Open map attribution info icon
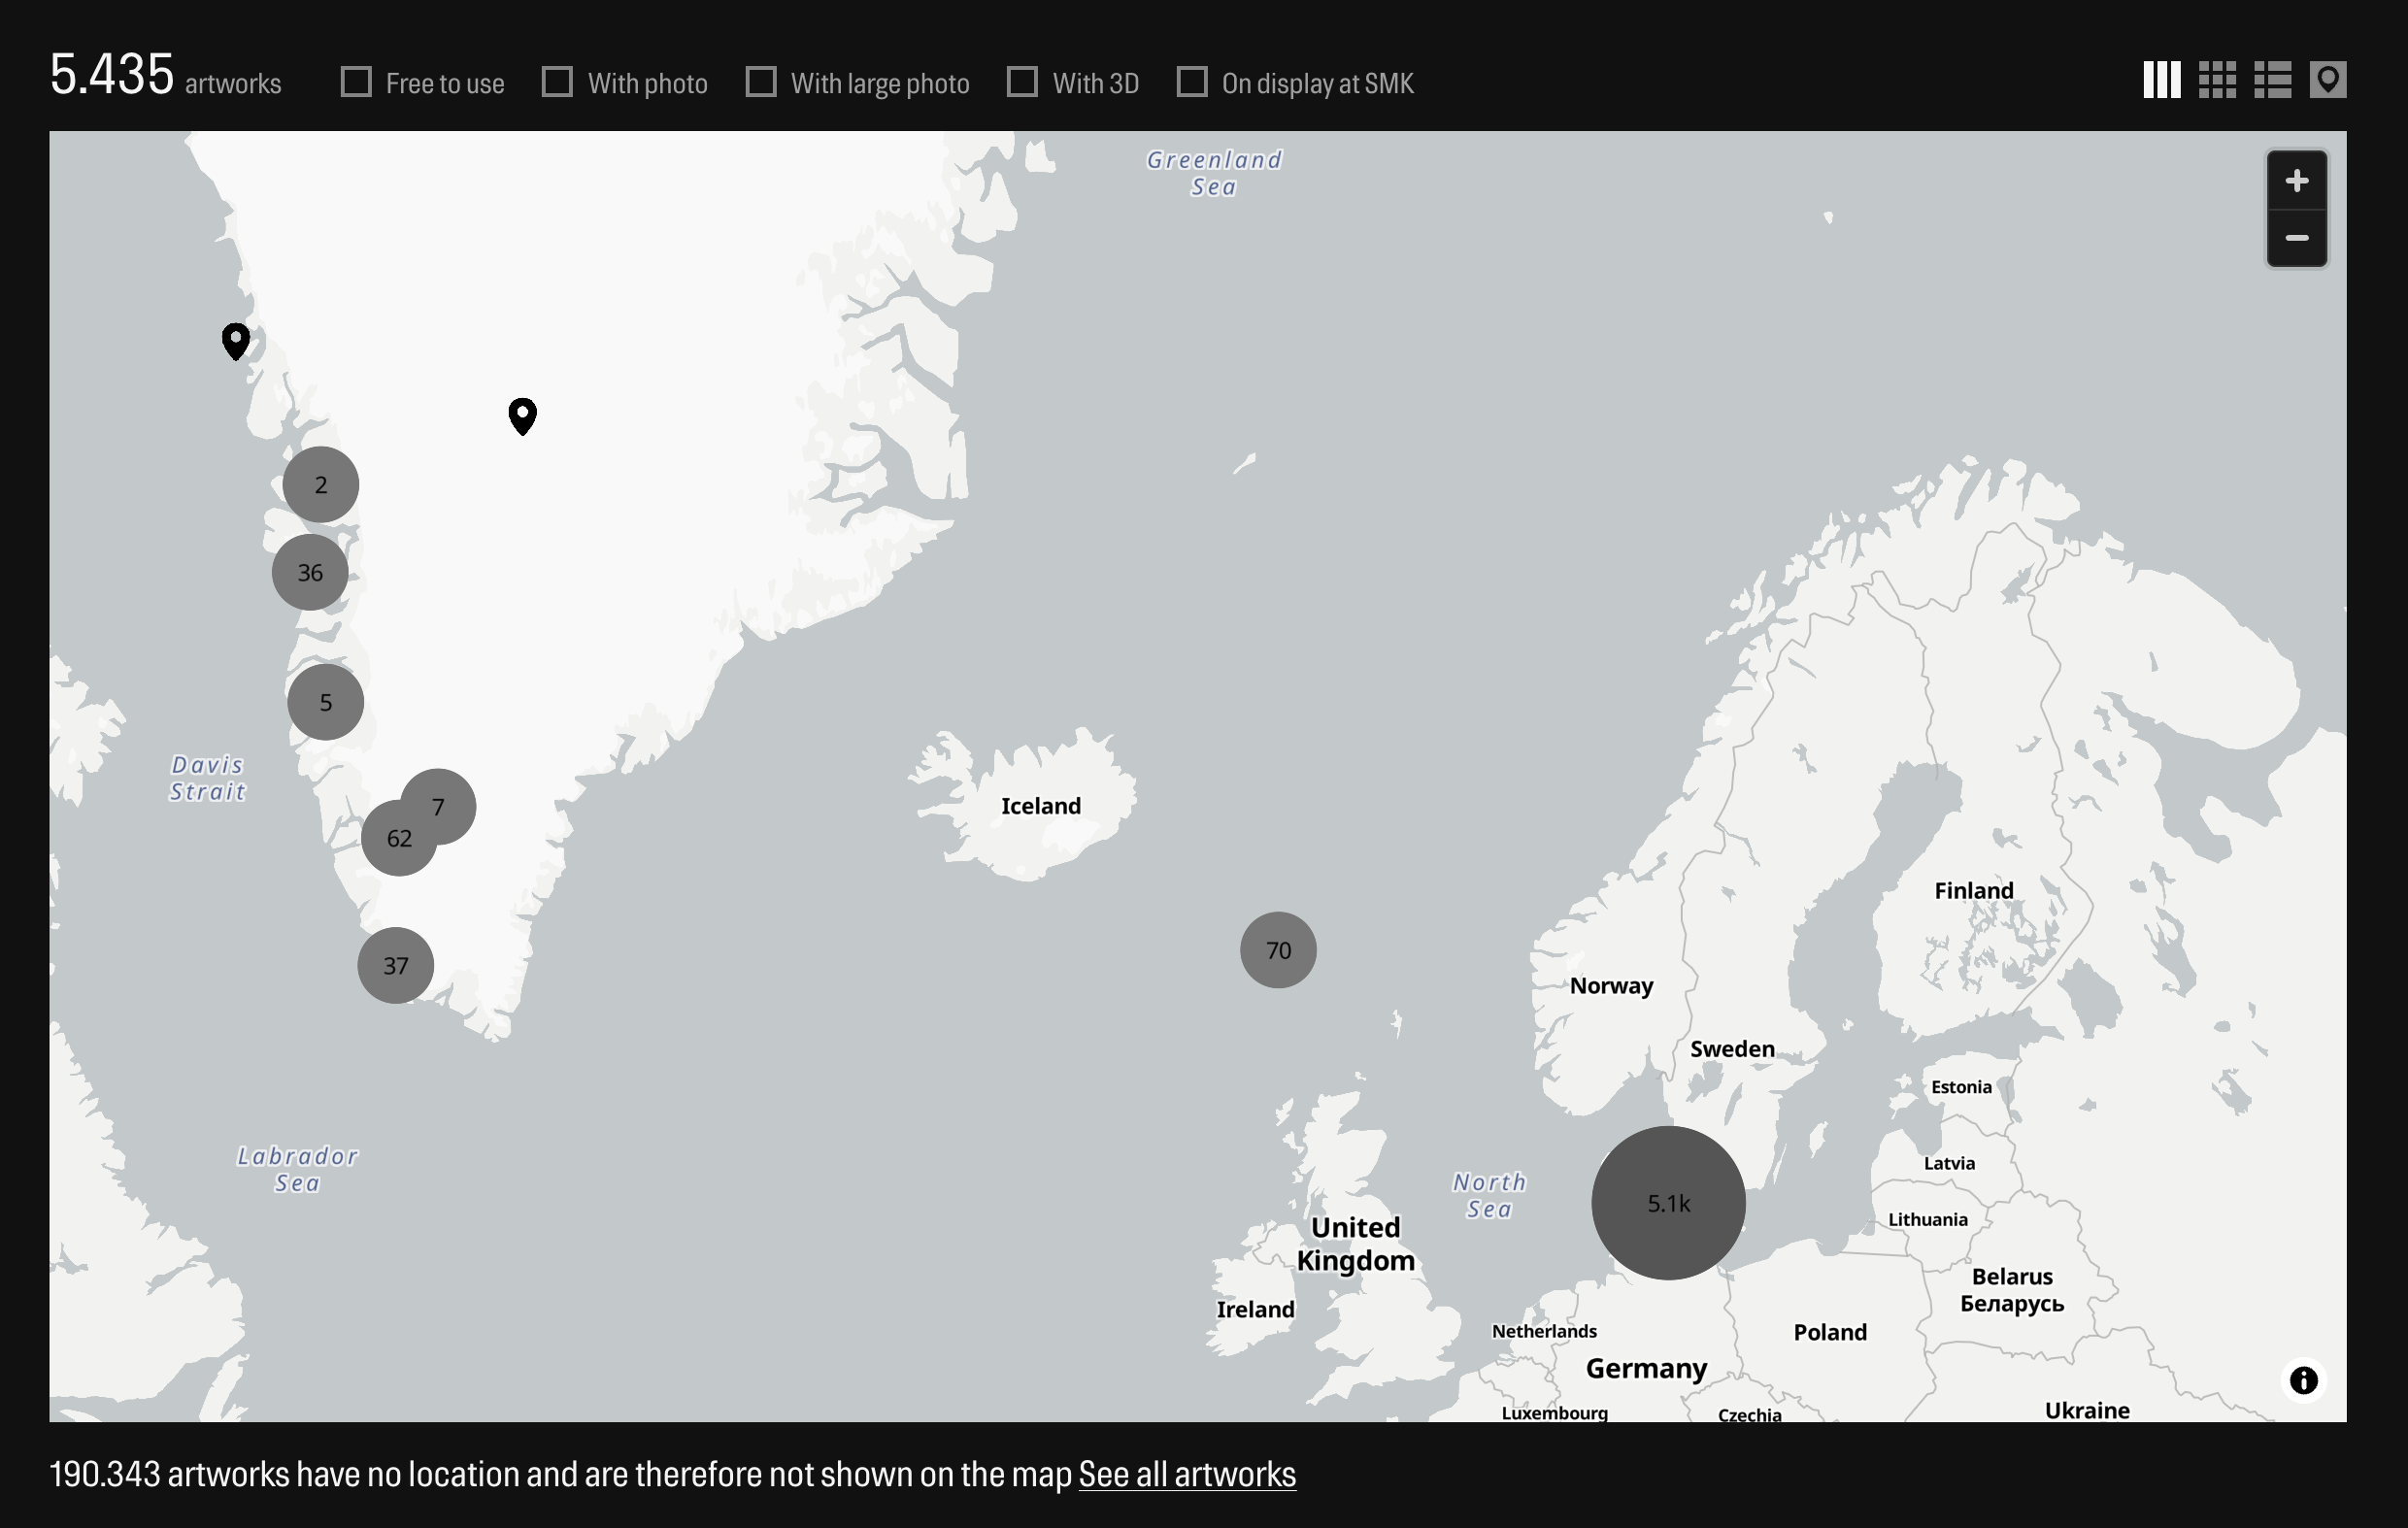This screenshot has width=2408, height=1528. (2303, 1381)
